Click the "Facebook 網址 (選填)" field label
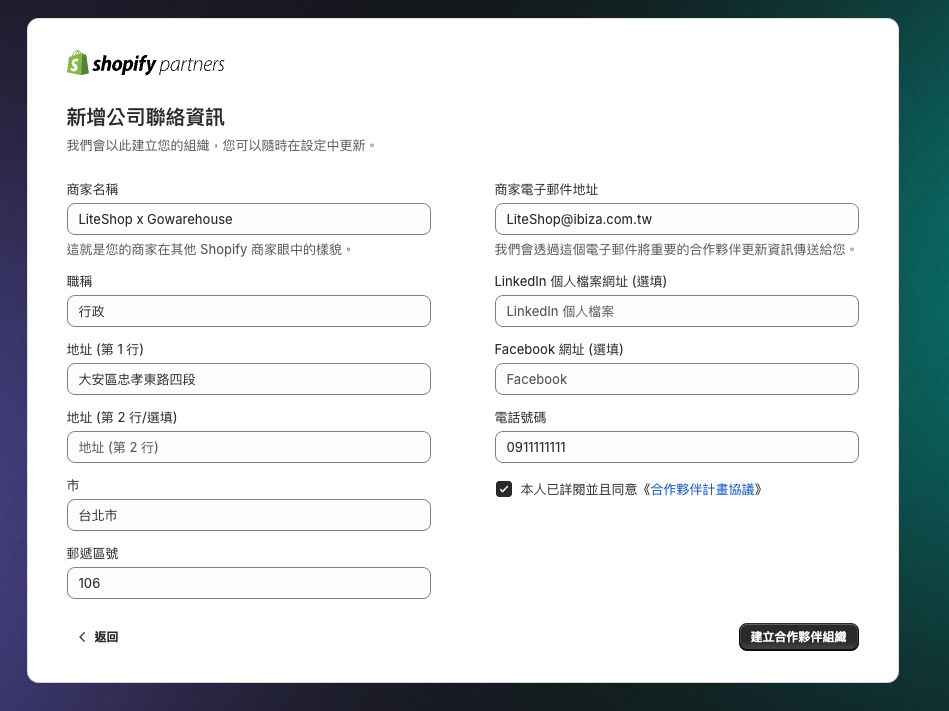 (x=558, y=349)
